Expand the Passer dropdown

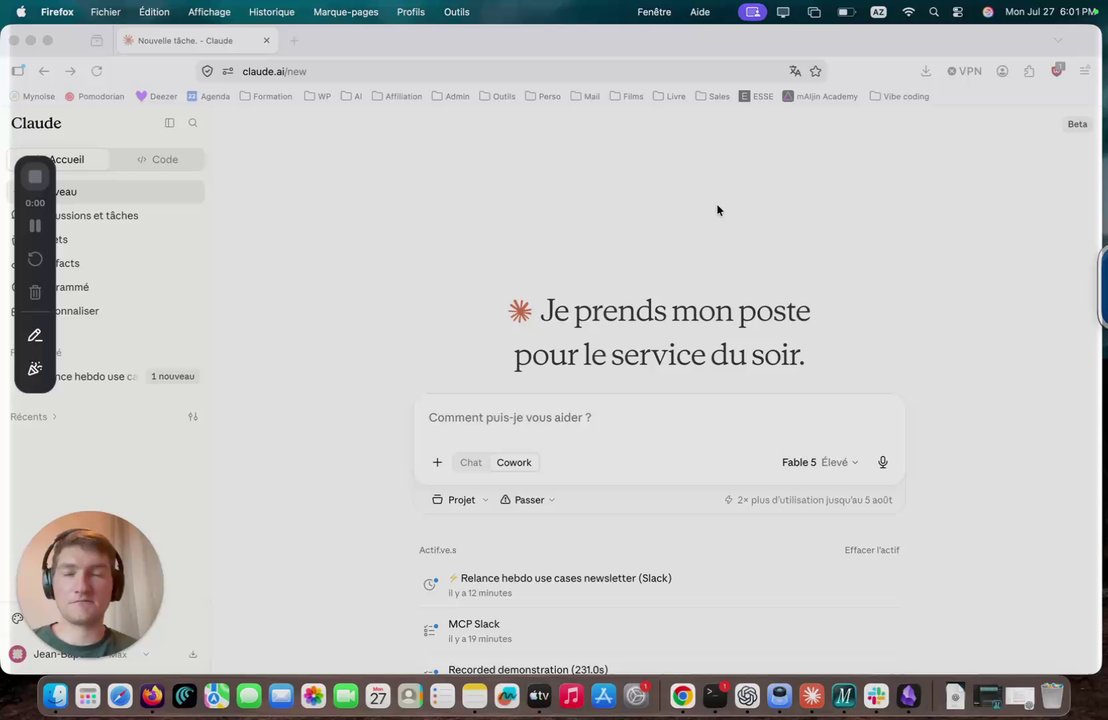(527, 500)
